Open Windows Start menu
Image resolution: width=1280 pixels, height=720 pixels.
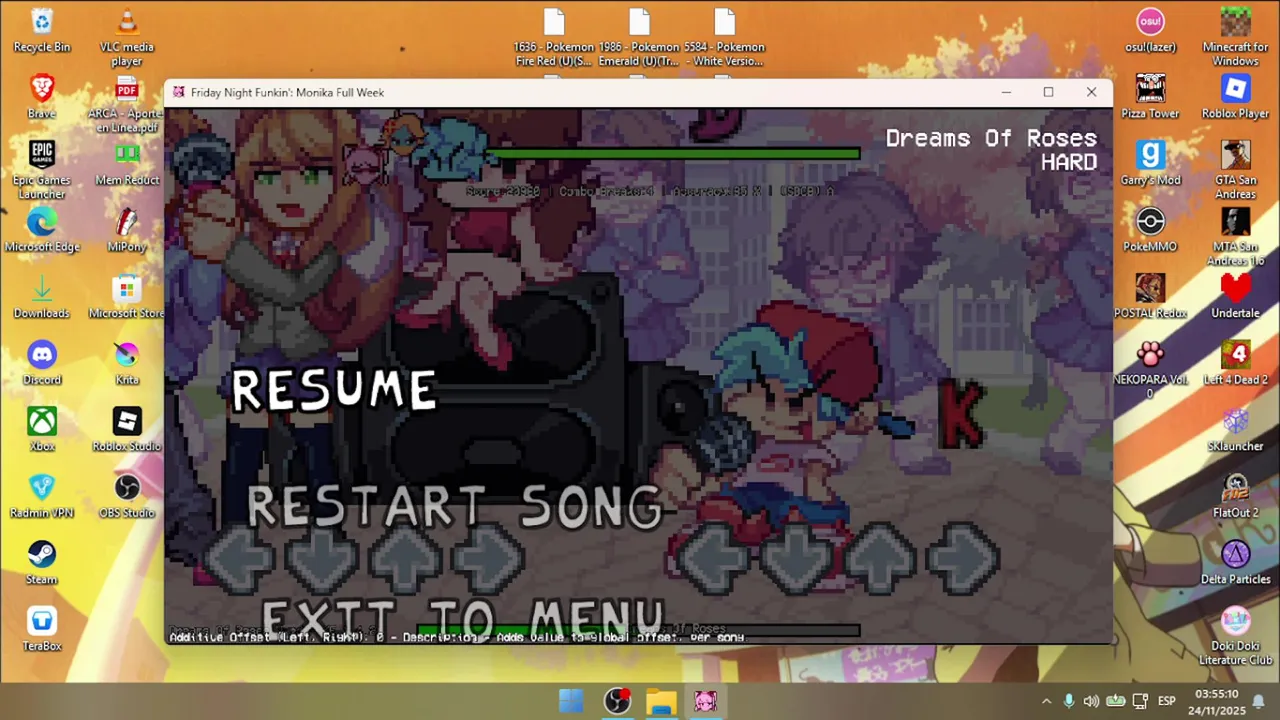point(571,701)
